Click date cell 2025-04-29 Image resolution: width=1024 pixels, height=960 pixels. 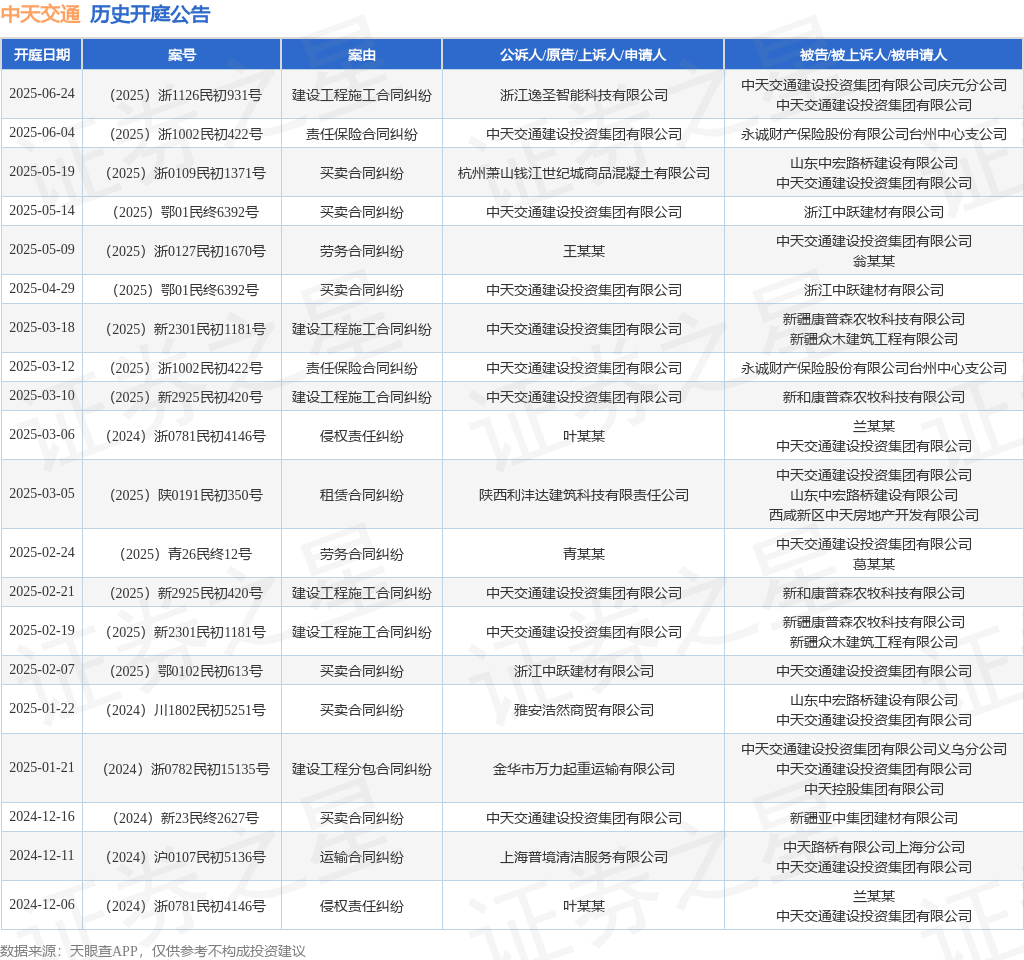pyautogui.click(x=42, y=288)
